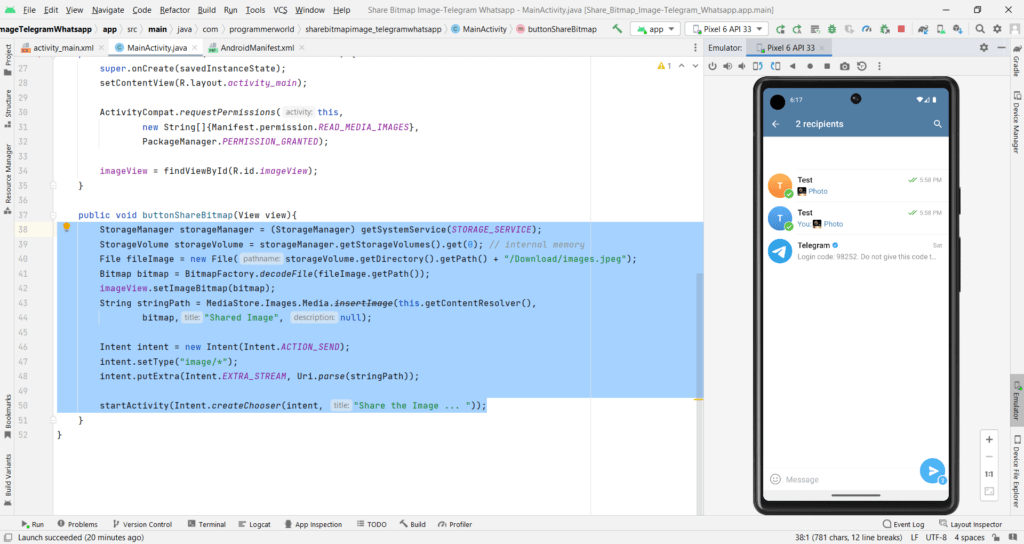
Task: Open emulator snapshots icon
Action: 862,66
